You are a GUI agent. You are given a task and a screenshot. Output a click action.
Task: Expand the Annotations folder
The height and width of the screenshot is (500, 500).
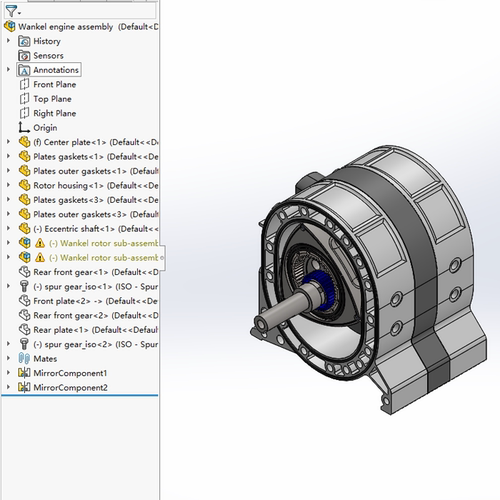(8, 69)
